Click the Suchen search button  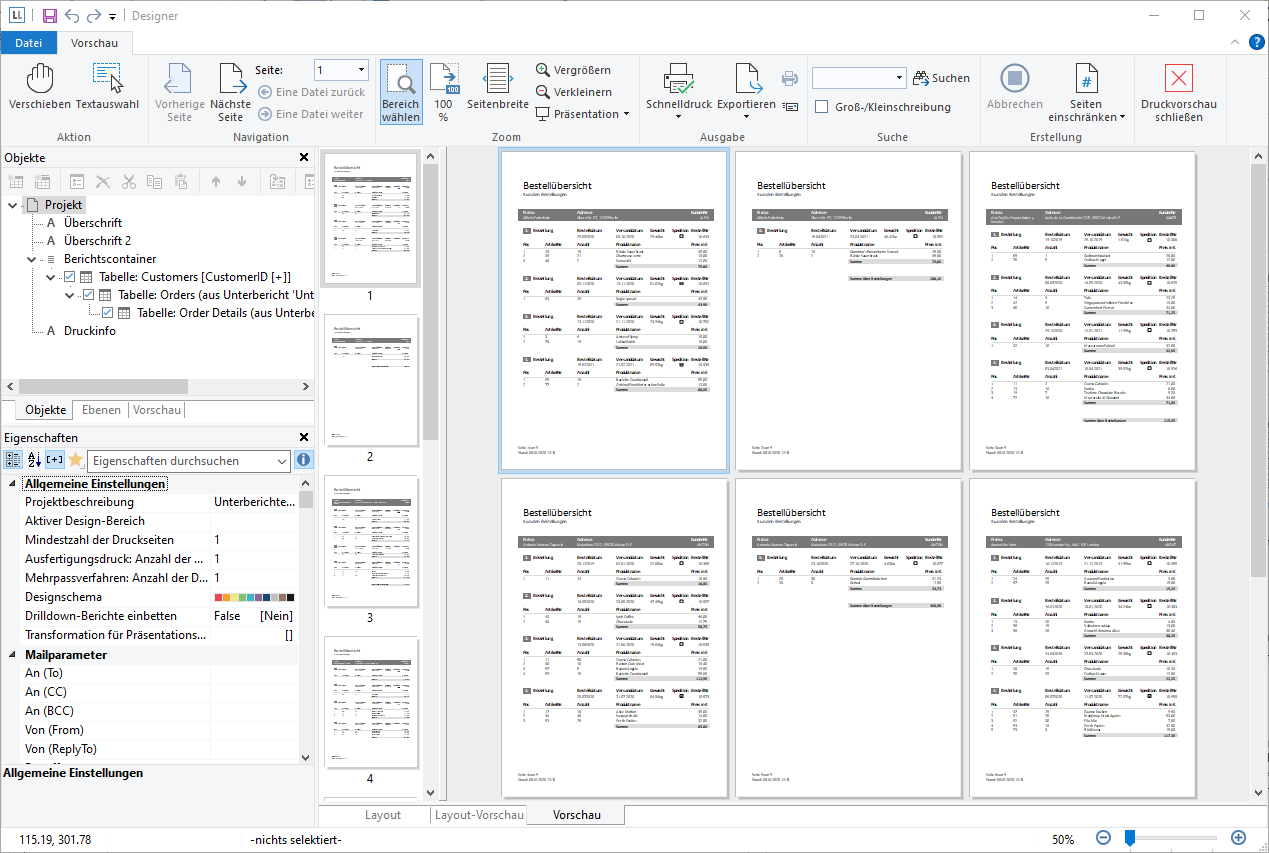pyautogui.click(x=940, y=78)
